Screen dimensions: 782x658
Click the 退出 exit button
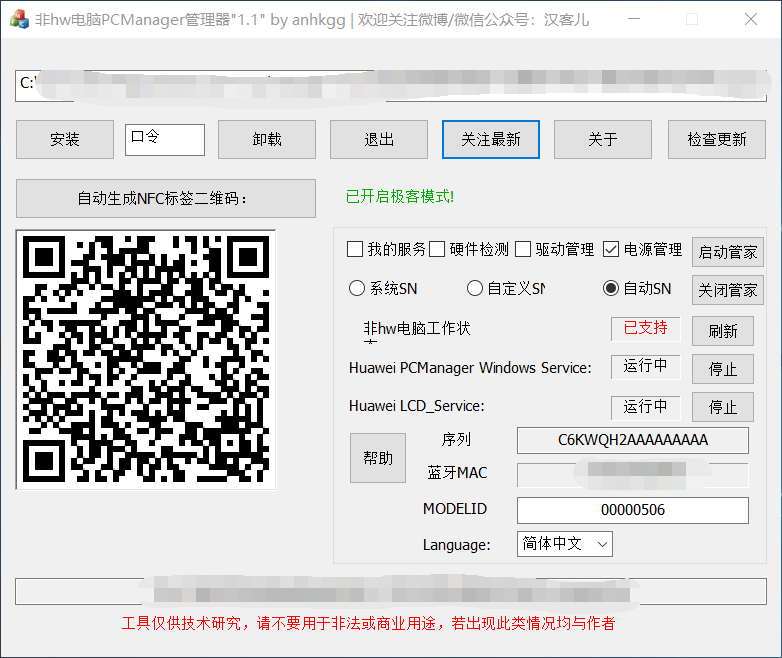pos(379,139)
